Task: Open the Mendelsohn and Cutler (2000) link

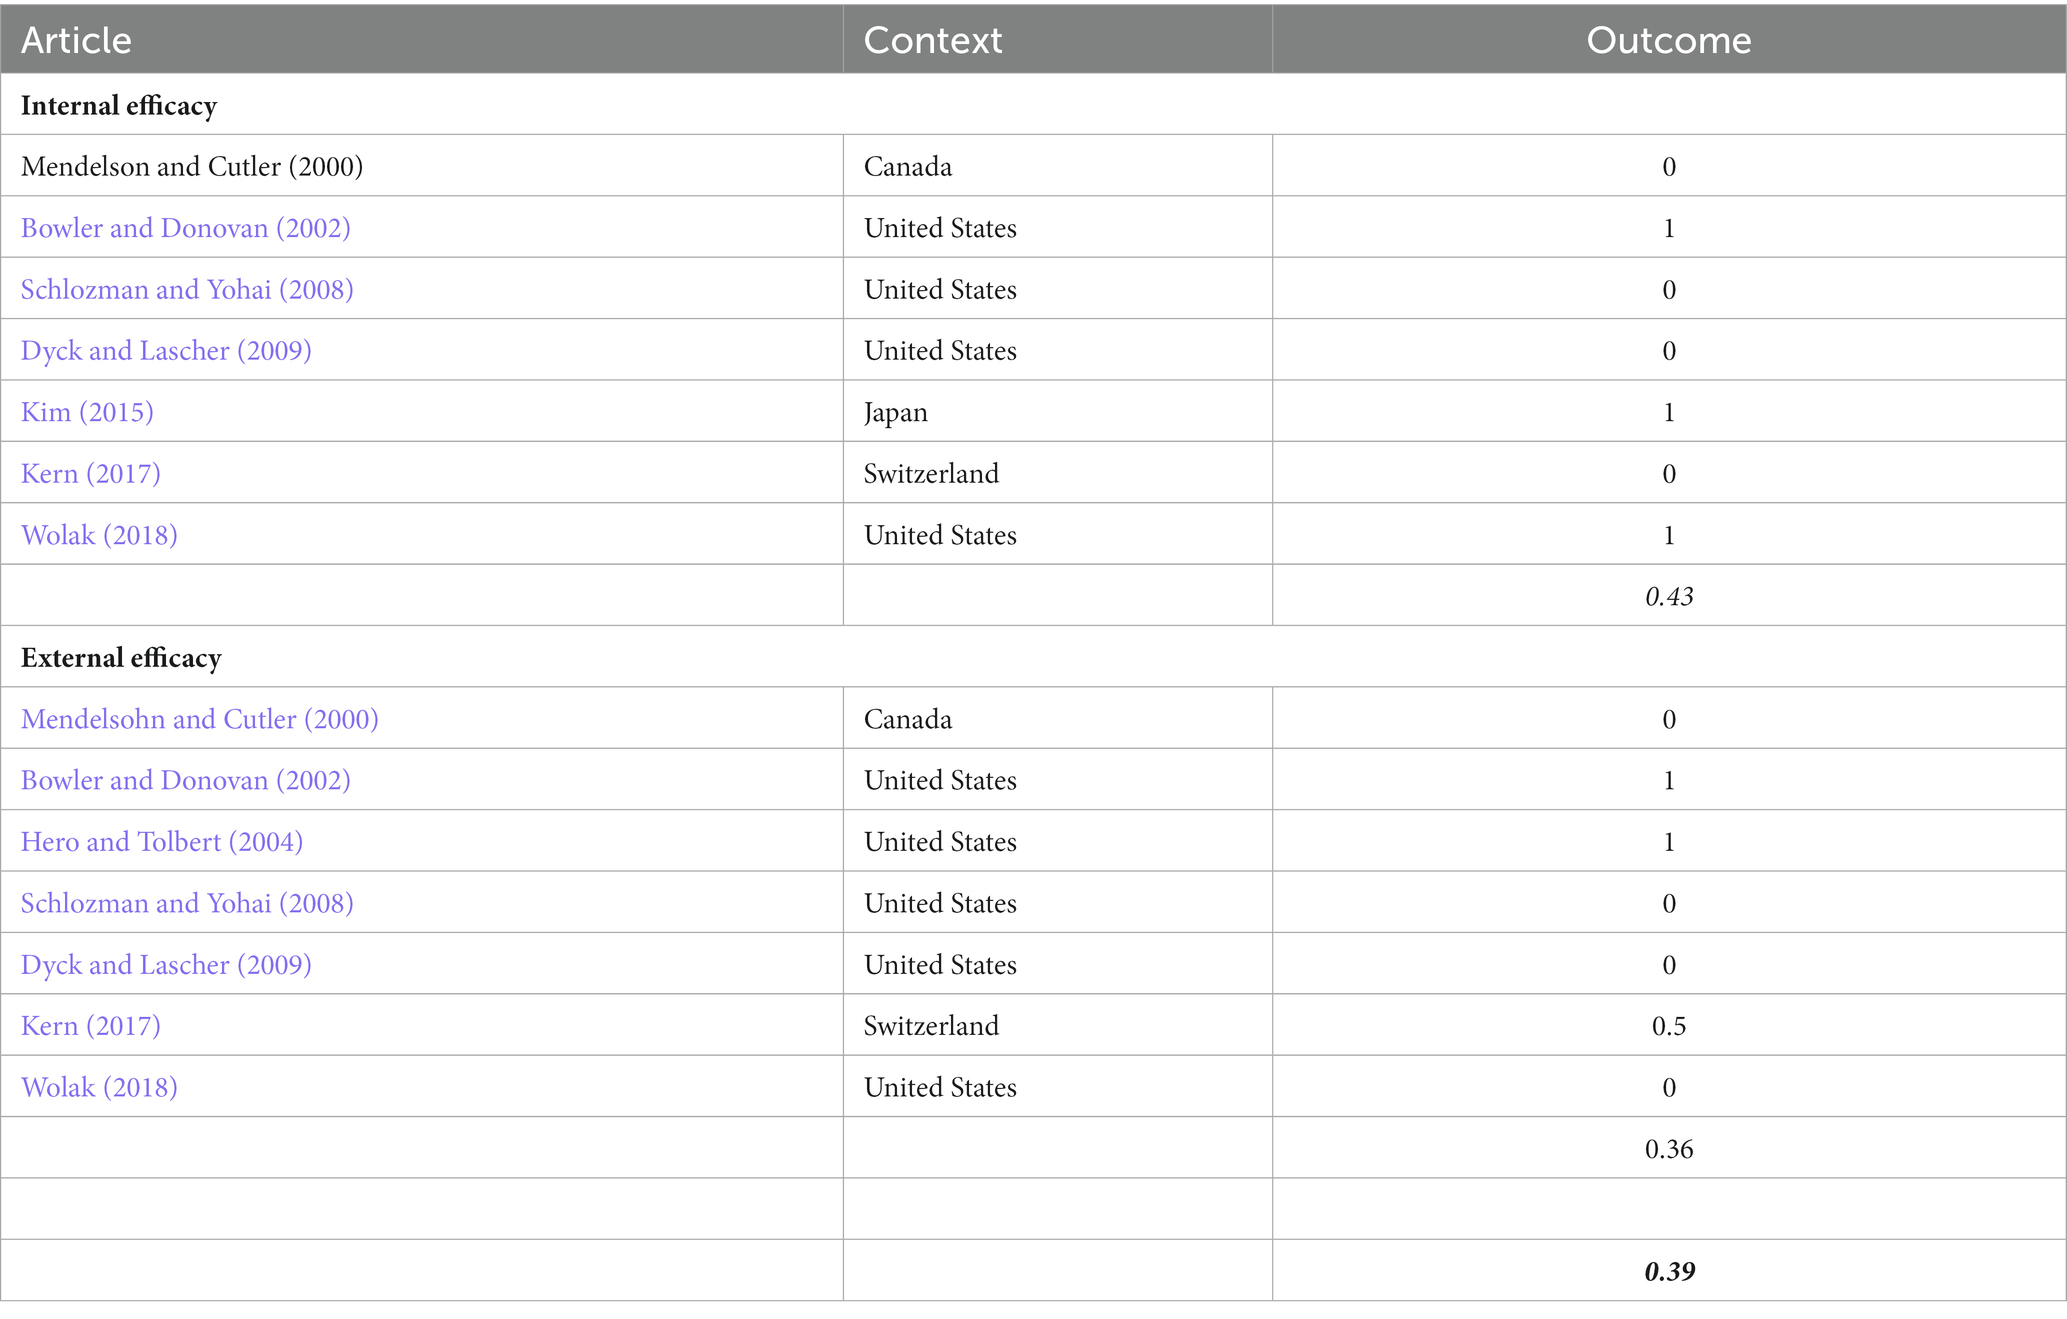Action: 200,719
